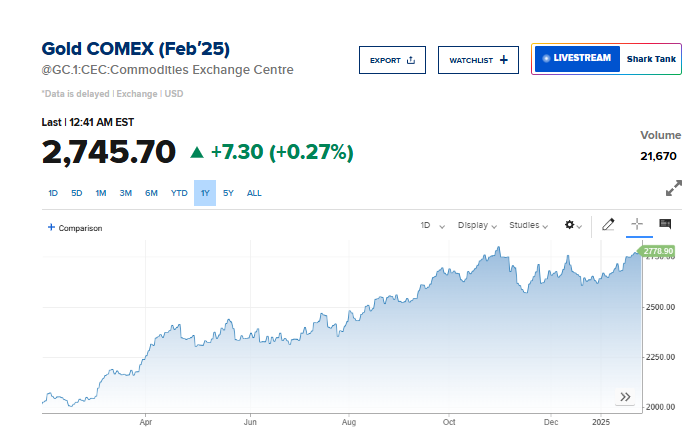Click the scroll-to-latest double arrow
This screenshot has width=698, height=445.
625,397
